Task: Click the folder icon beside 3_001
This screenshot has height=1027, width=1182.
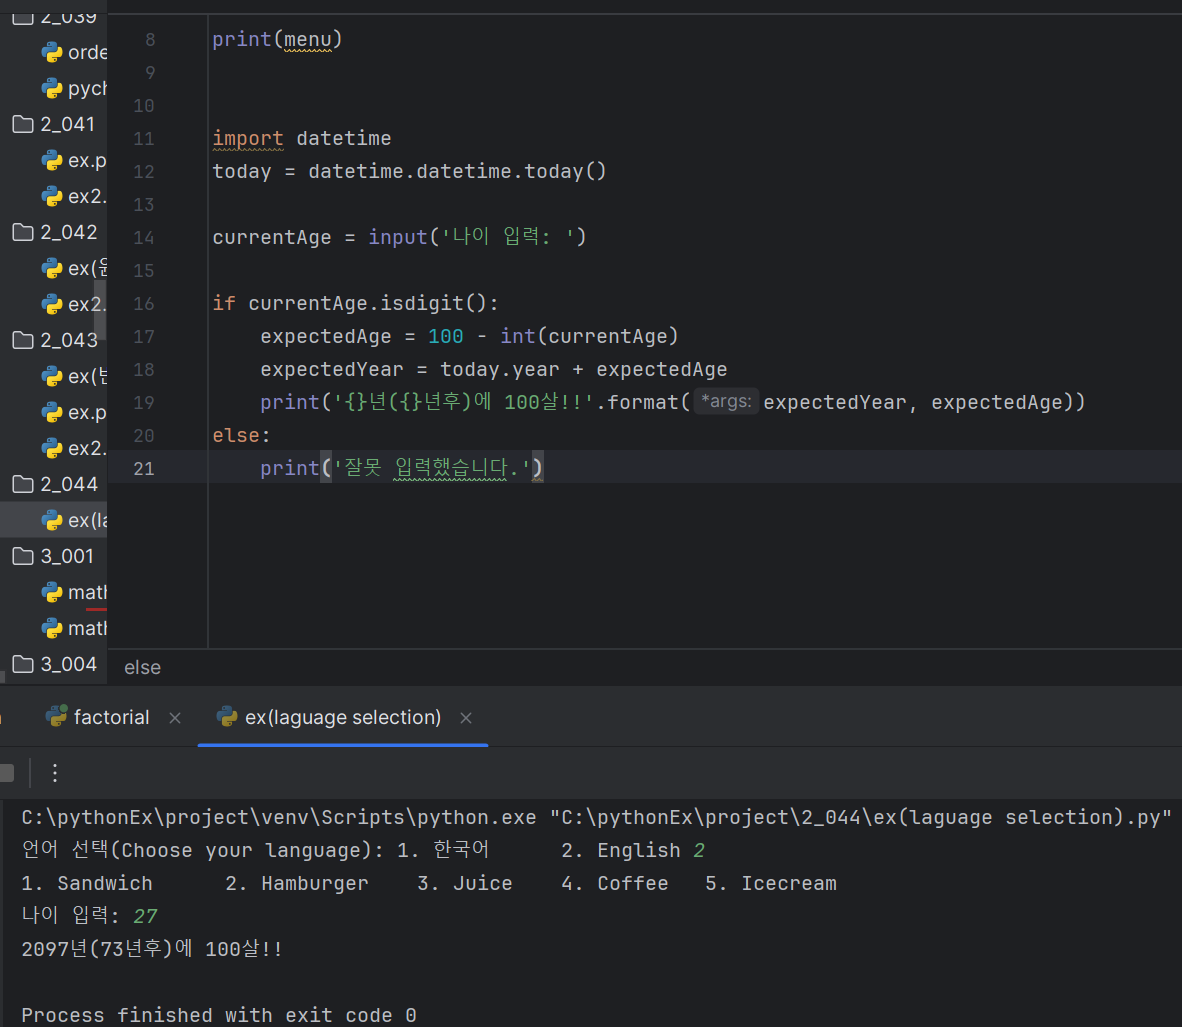Action: coord(23,556)
